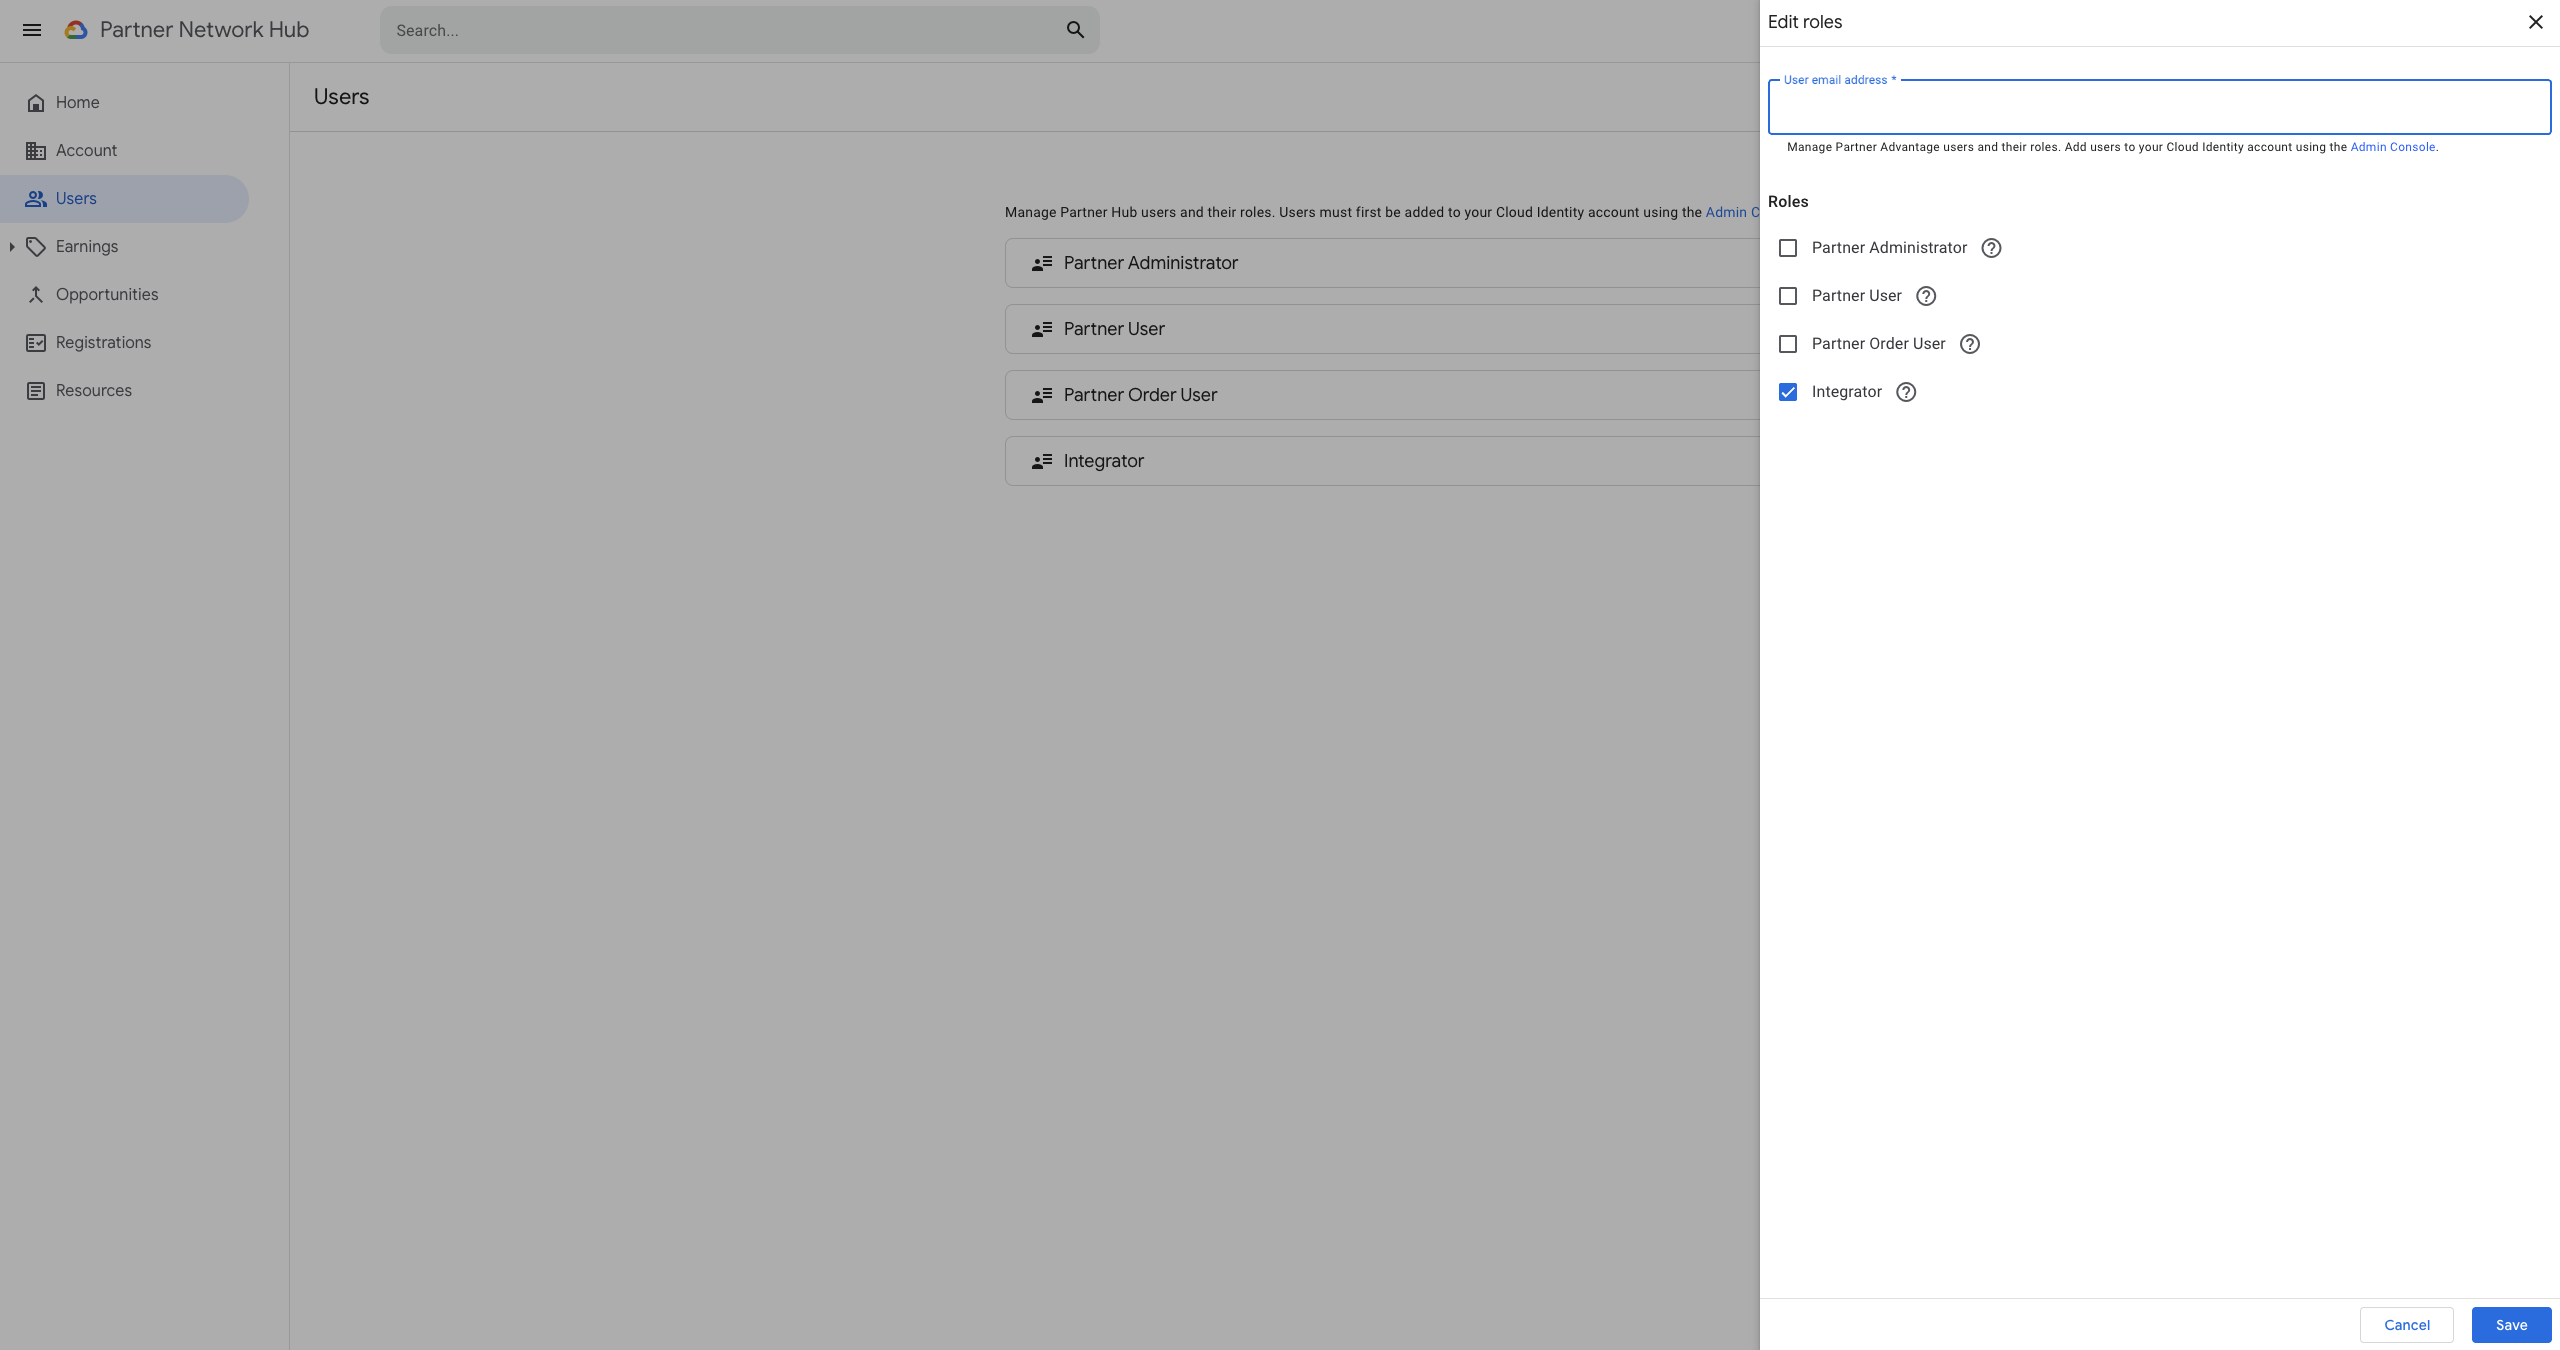Image resolution: width=2560 pixels, height=1350 pixels.
Task: Open the Partner Administrator users group
Action: tap(1382, 263)
